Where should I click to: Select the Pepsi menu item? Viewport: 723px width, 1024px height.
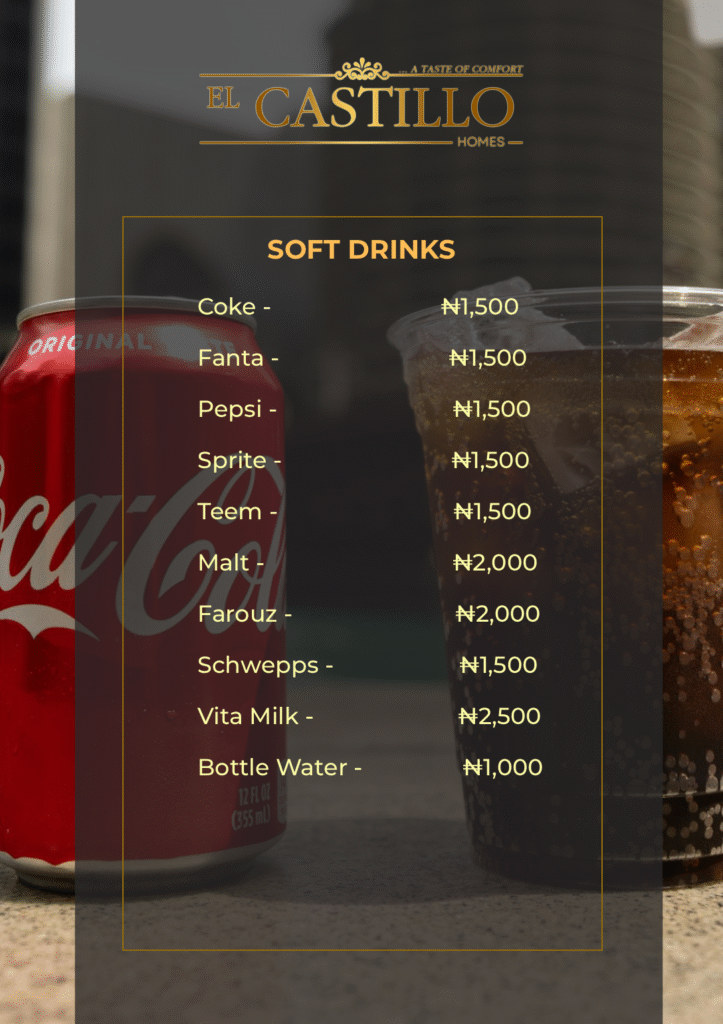tap(236, 409)
